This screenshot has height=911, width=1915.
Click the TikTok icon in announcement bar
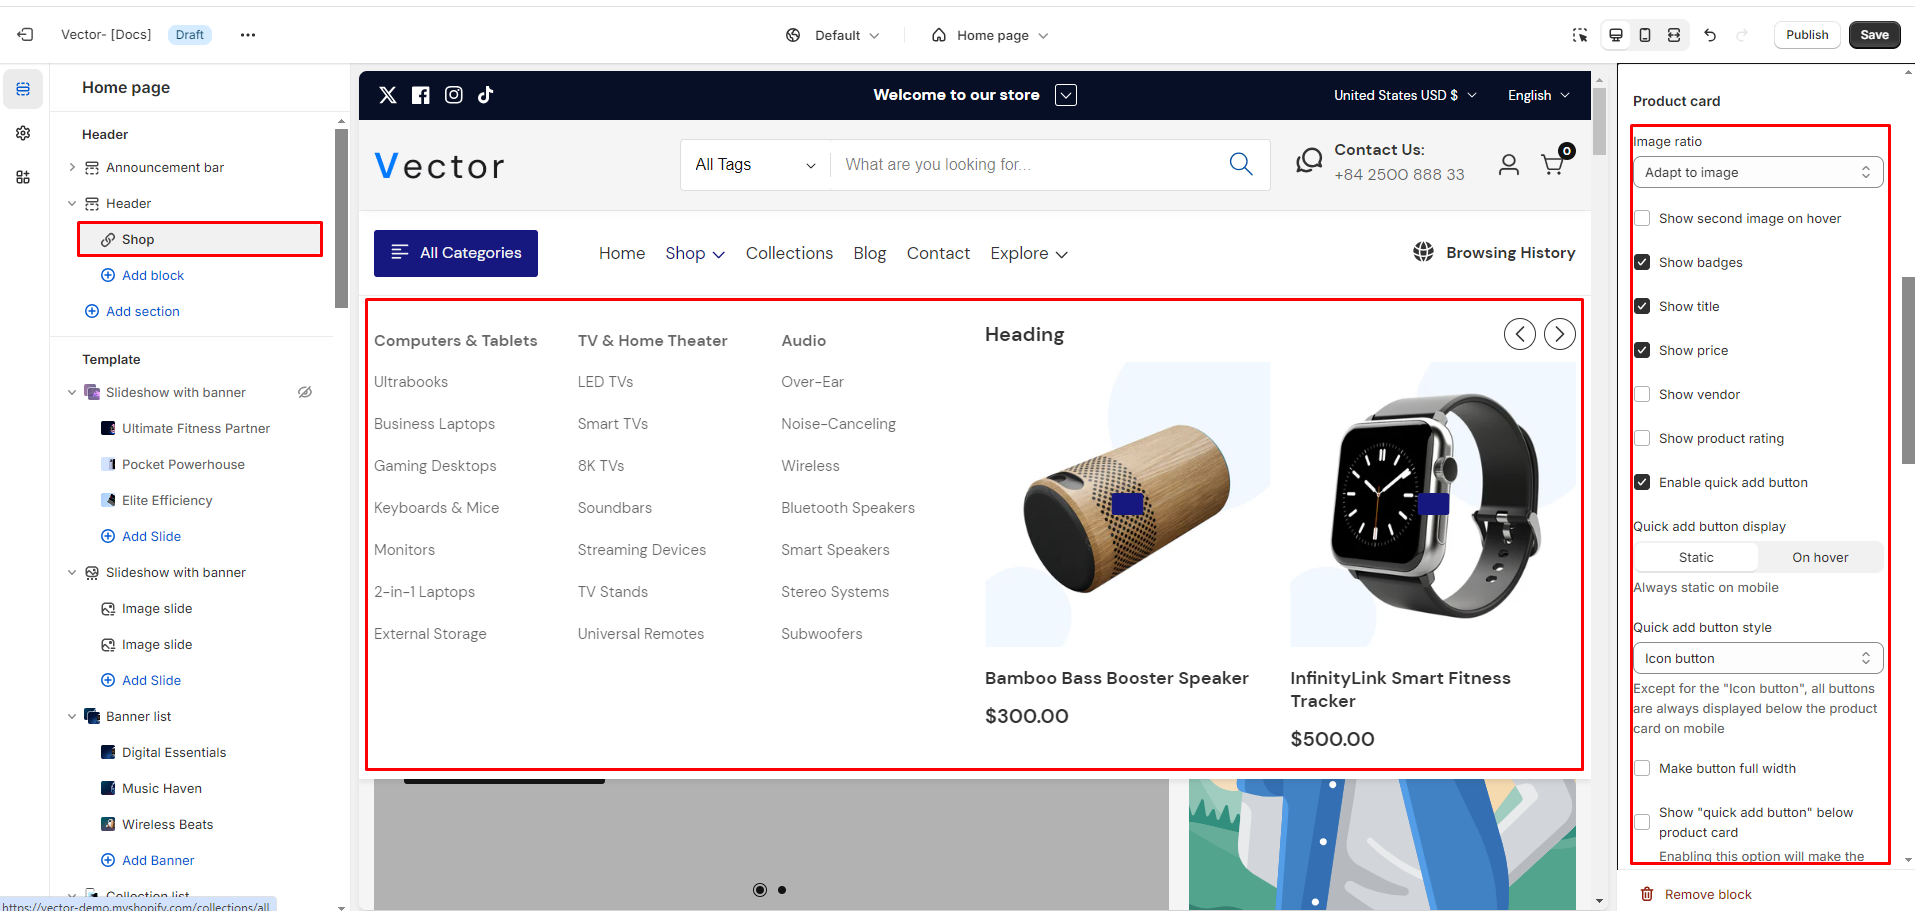(x=486, y=95)
